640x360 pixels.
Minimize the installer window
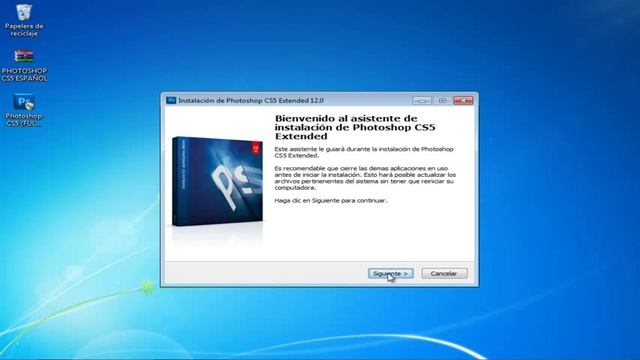[x=422, y=100]
